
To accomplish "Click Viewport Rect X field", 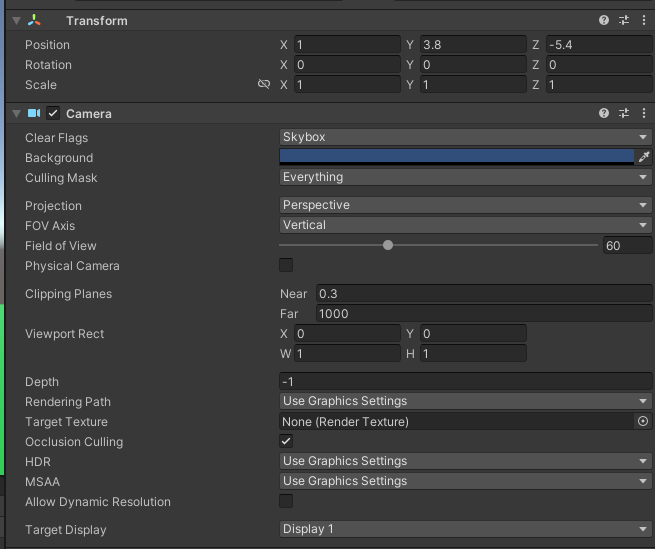I will point(347,333).
